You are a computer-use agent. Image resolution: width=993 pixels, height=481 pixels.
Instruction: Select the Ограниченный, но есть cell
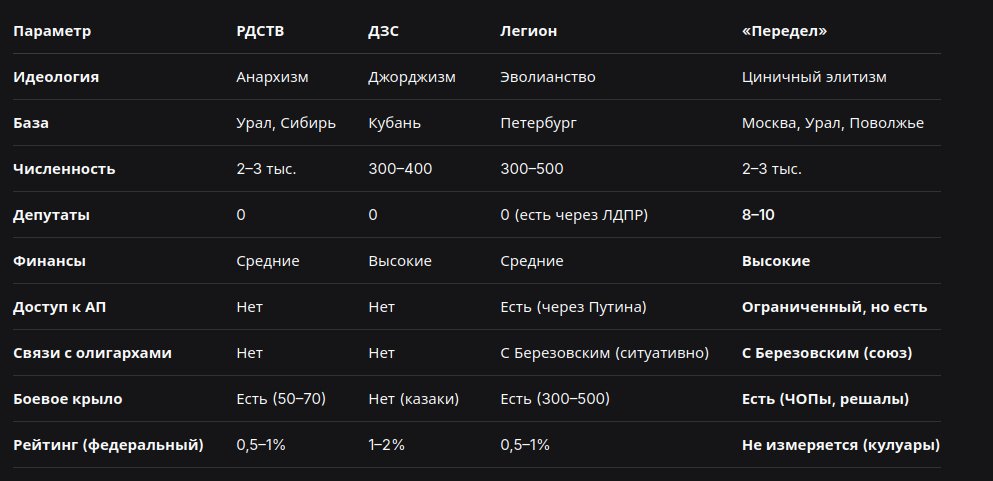[834, 307]
